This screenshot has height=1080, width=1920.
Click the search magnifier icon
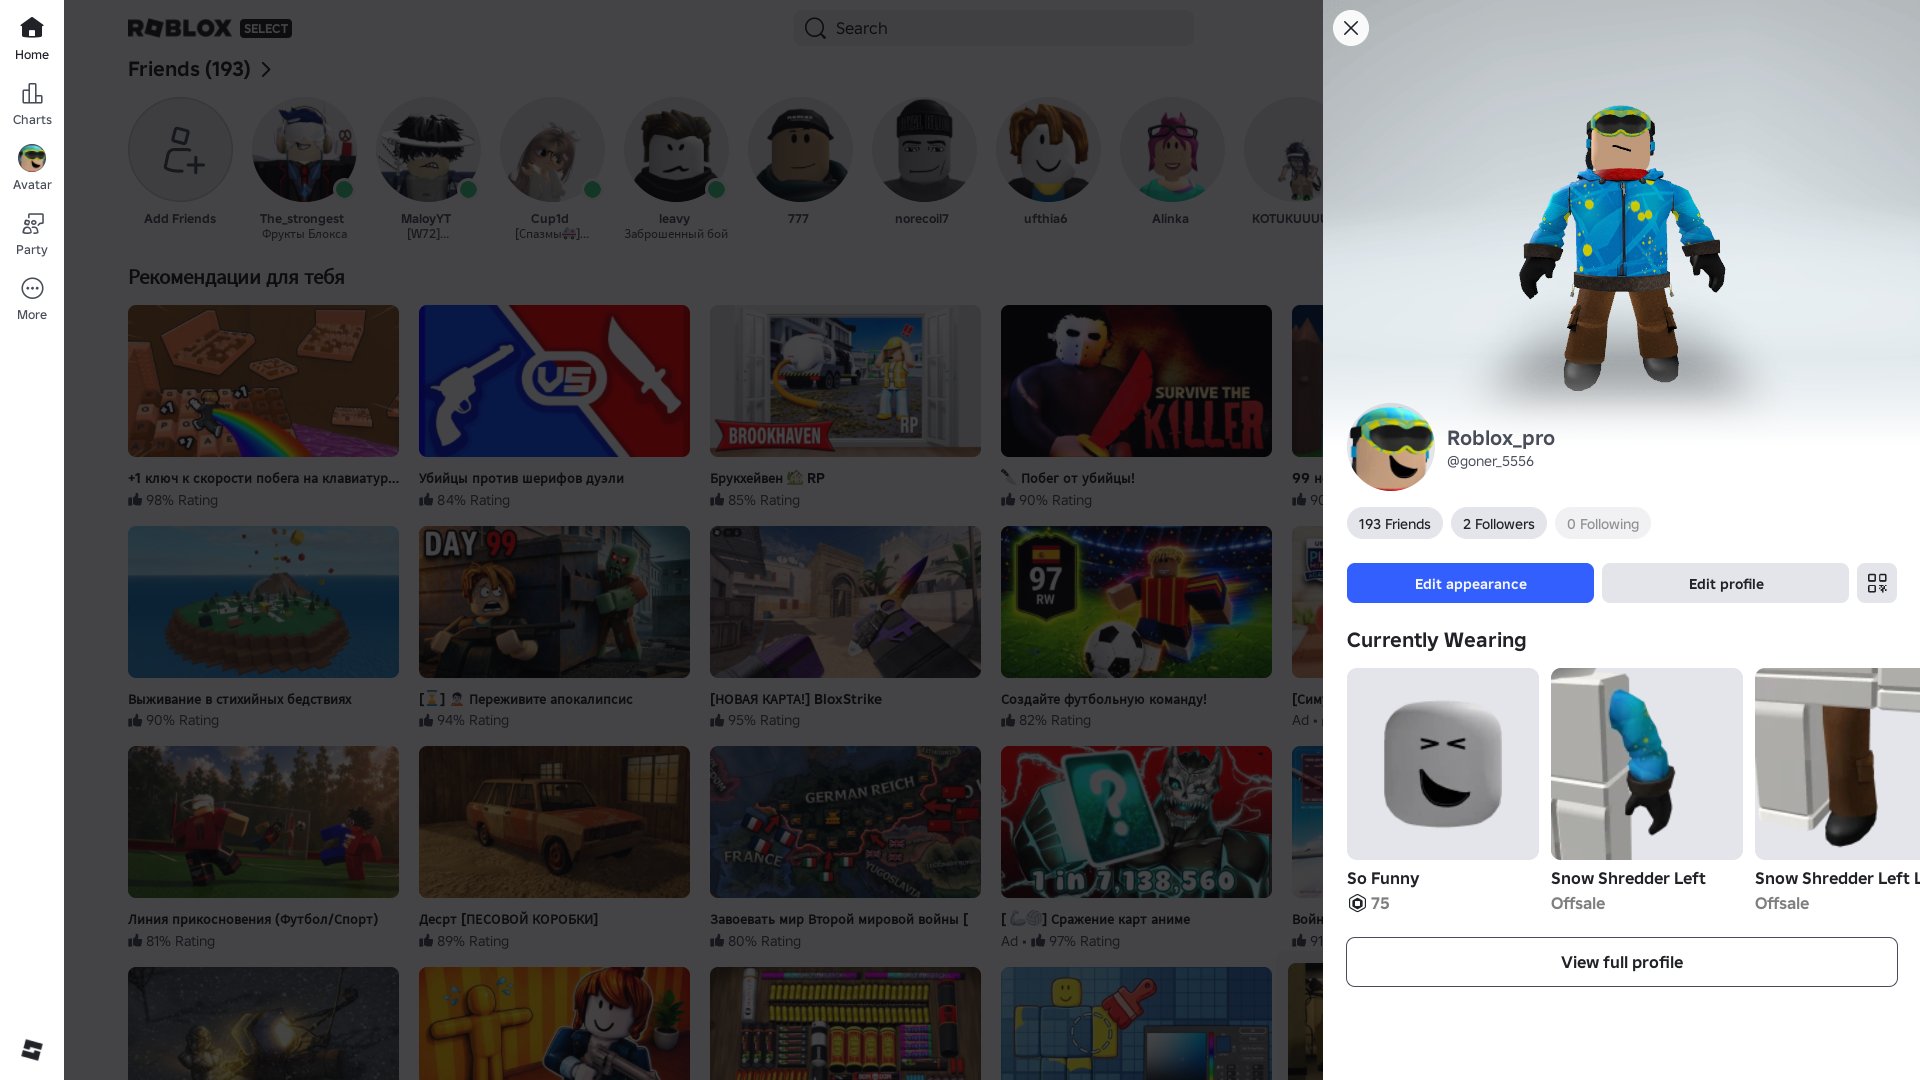click(816, 28)
